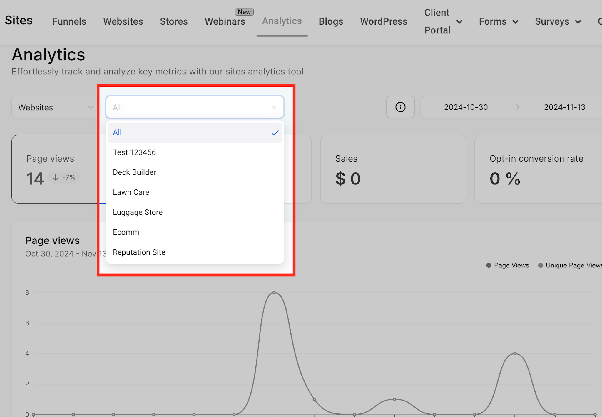602x417 pixels.
Task: Open the WordPress tab
Action: 384,22
